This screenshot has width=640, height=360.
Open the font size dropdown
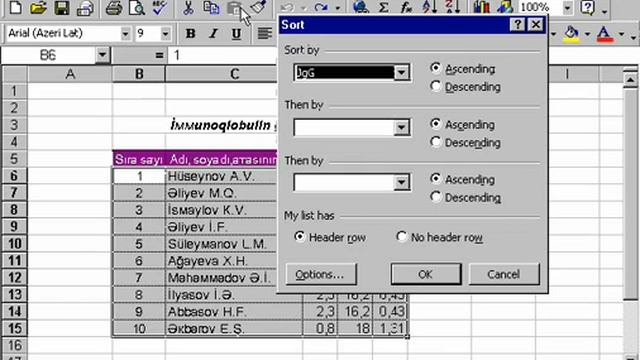[165, 34]
